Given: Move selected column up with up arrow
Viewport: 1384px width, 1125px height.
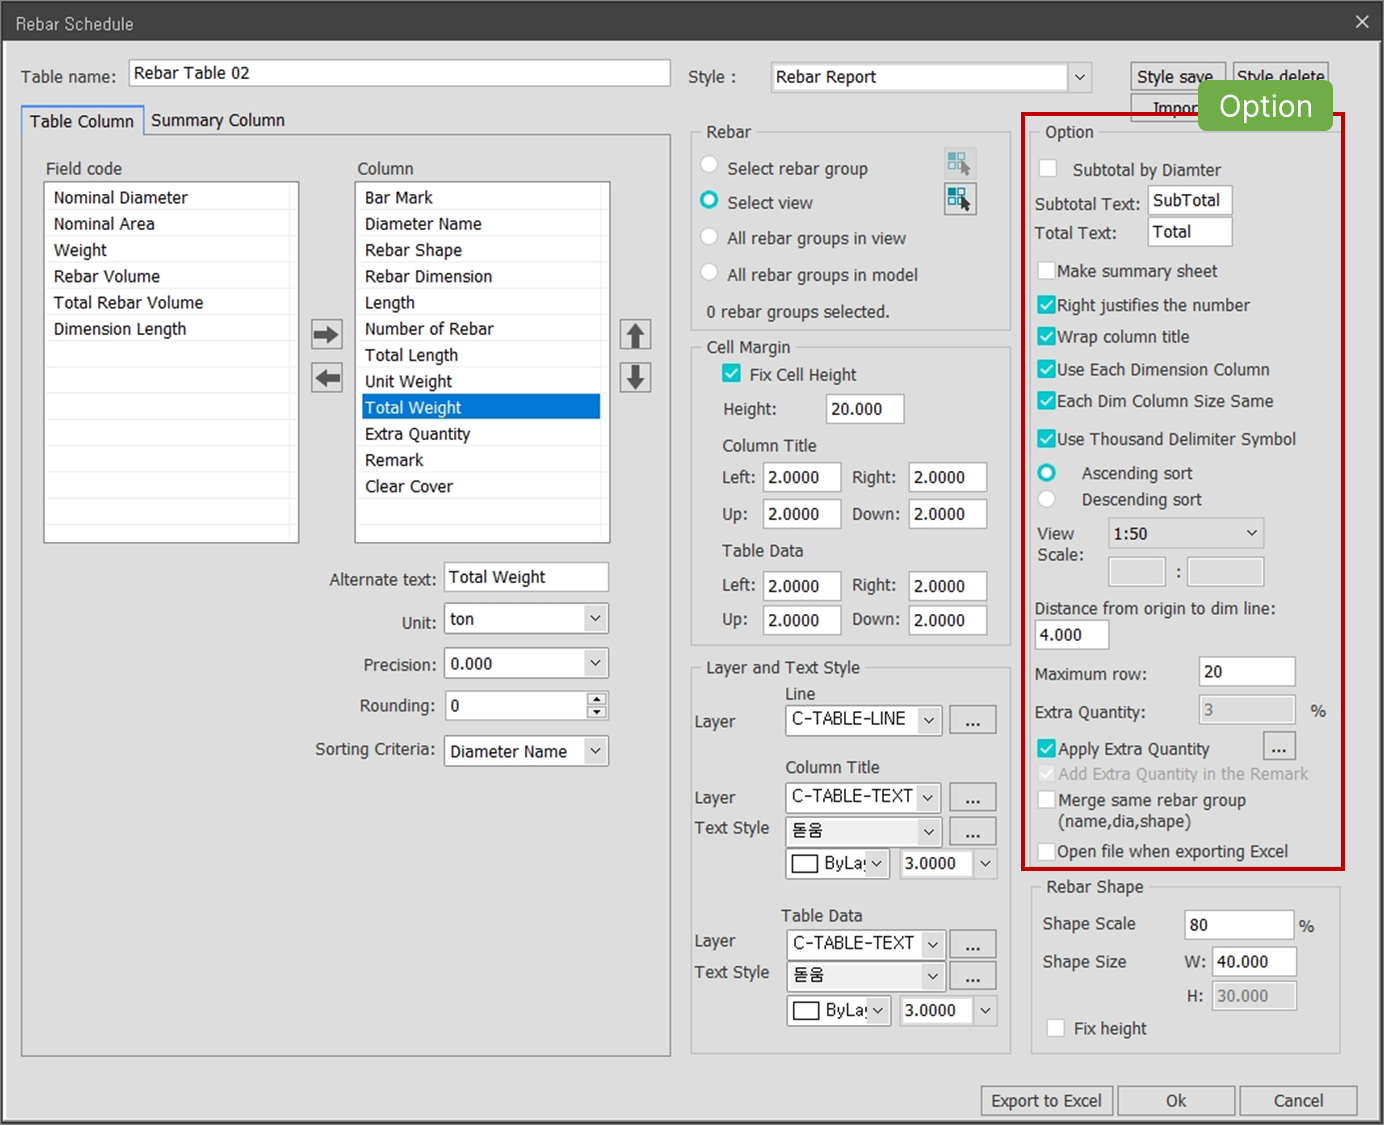Looking at the screenshot, I should point(635,334).
